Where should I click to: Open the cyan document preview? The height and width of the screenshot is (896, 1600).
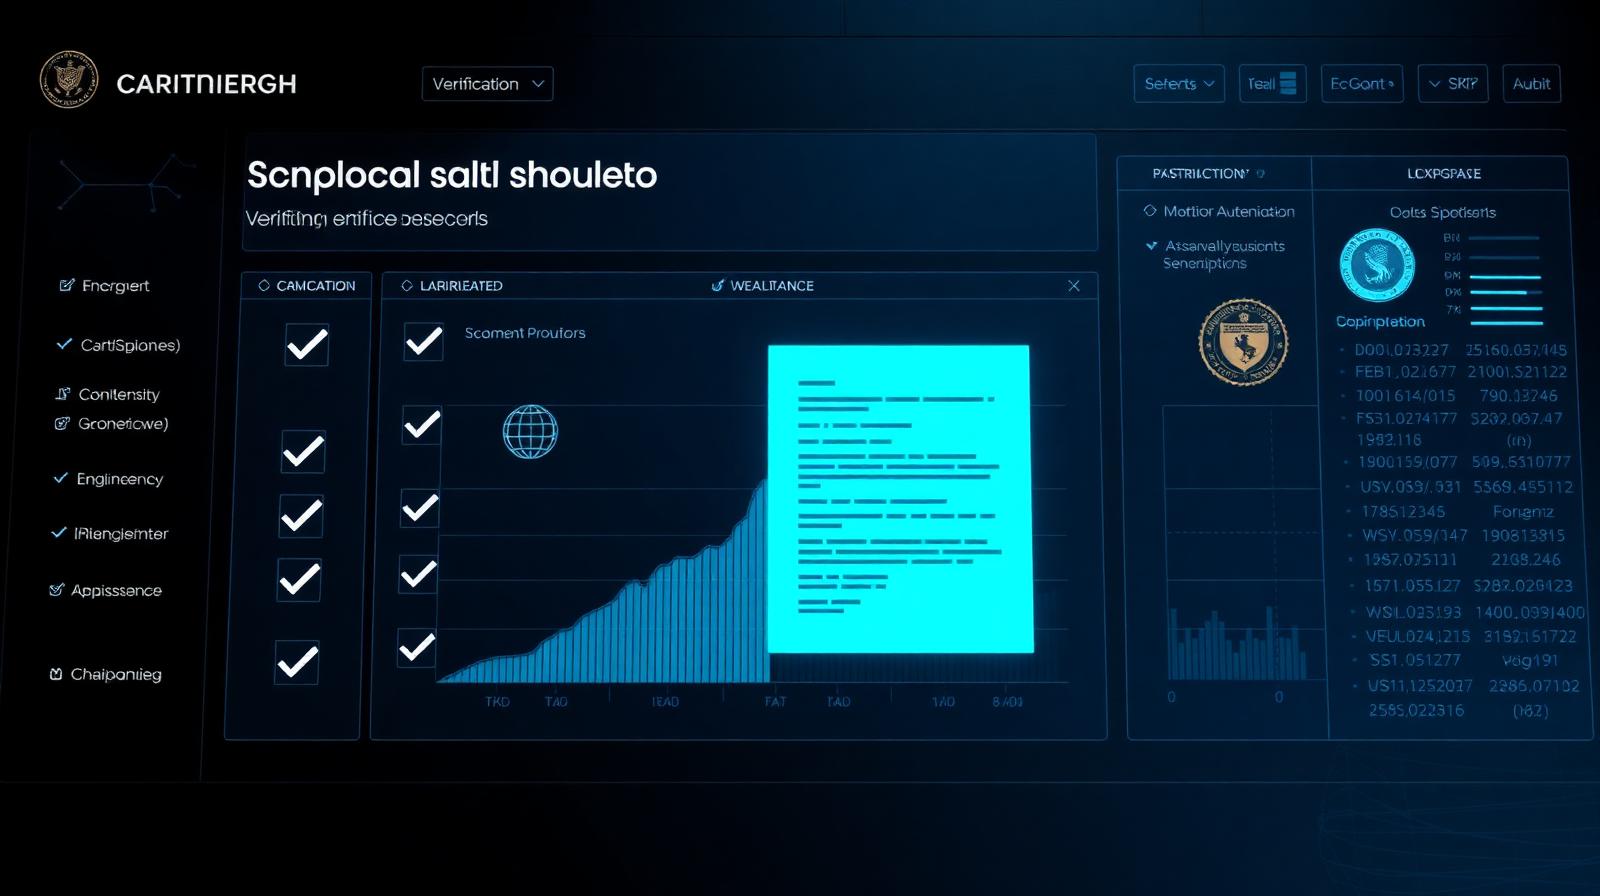pos(899,499)
